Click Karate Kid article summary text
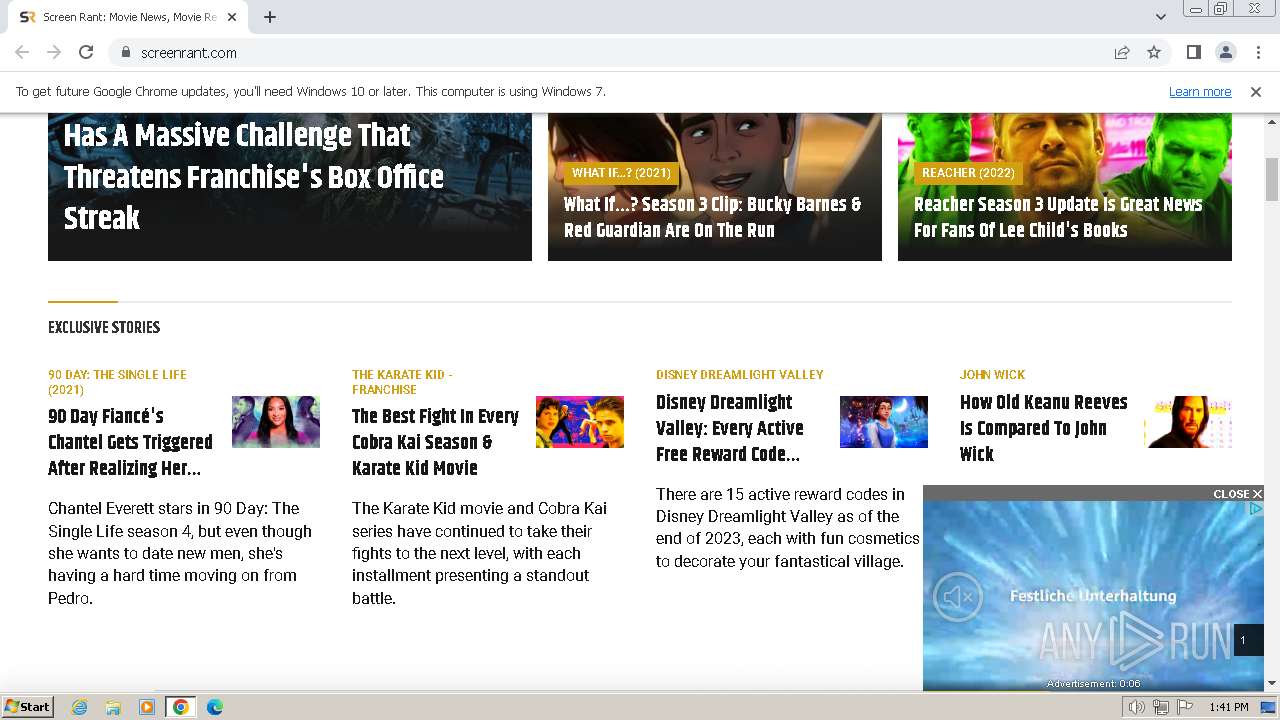Image resolution: width=1280 pixels, height=720 pixels. [x=480, y=553]
